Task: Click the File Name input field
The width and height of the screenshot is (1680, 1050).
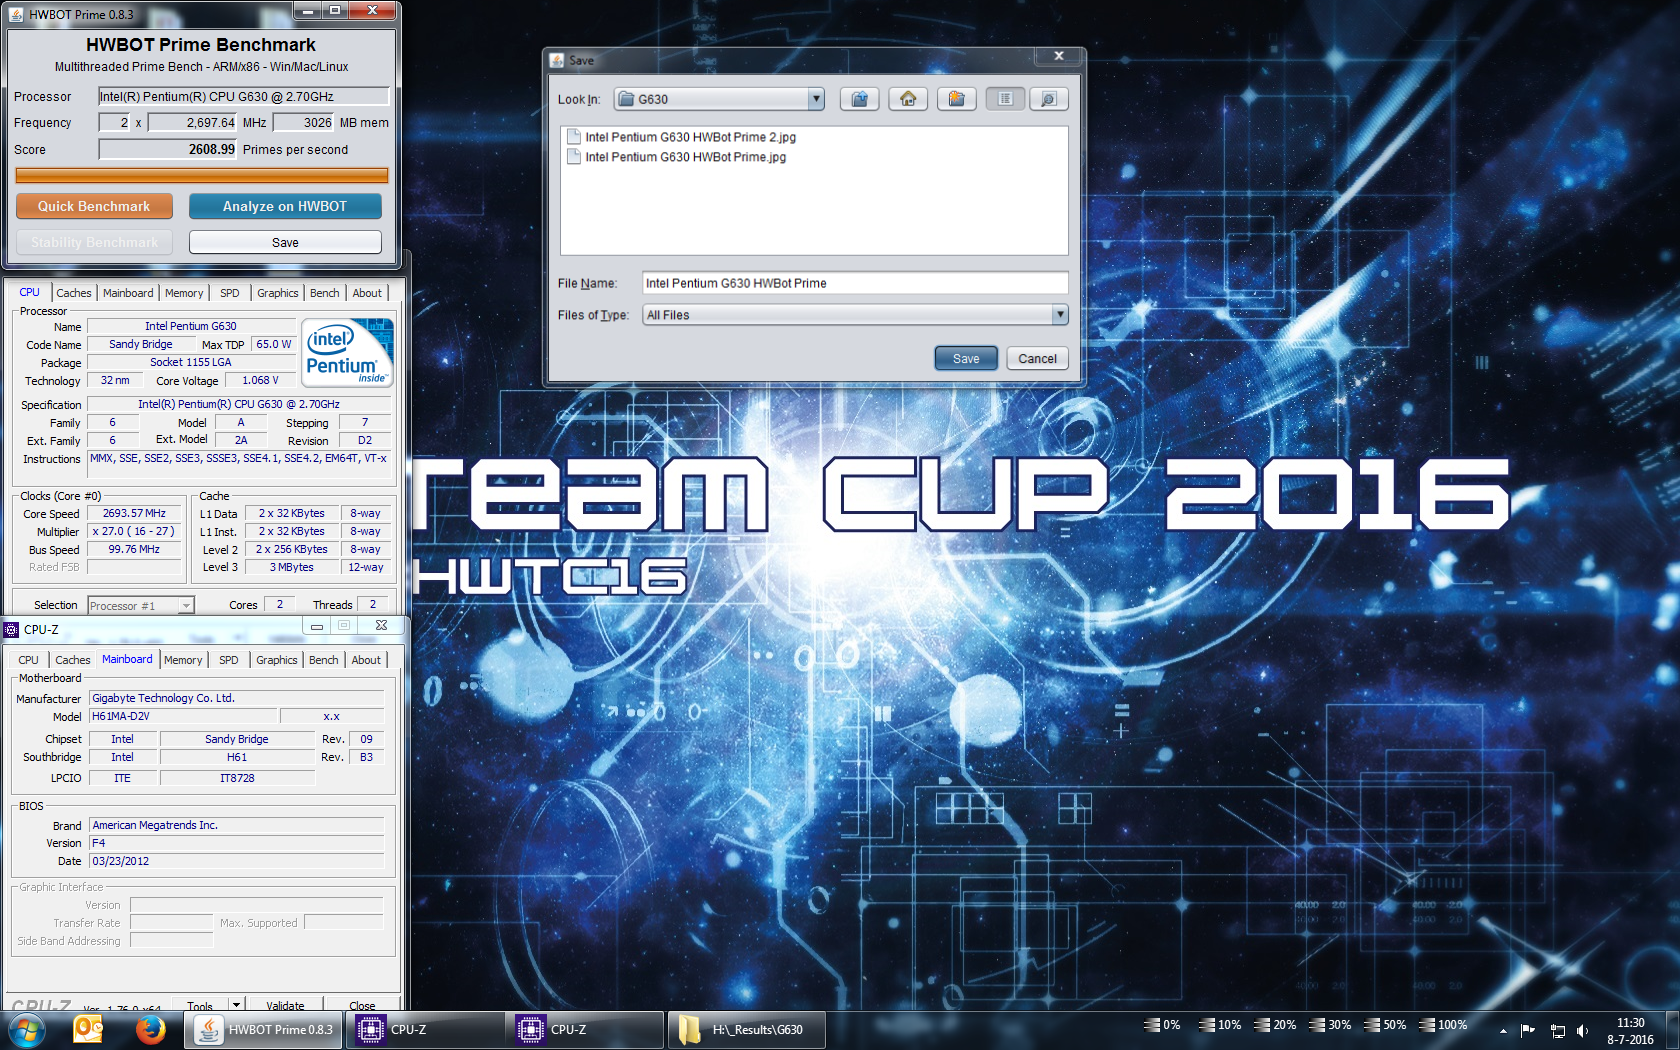Action: [x=855, y=283]
